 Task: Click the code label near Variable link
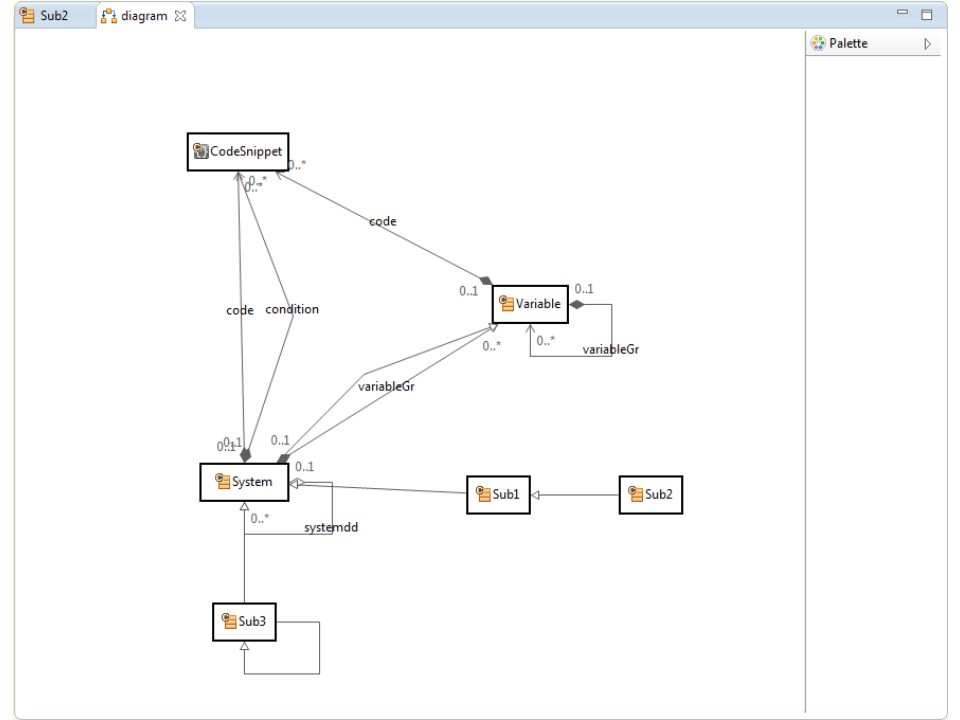point(383,222)
